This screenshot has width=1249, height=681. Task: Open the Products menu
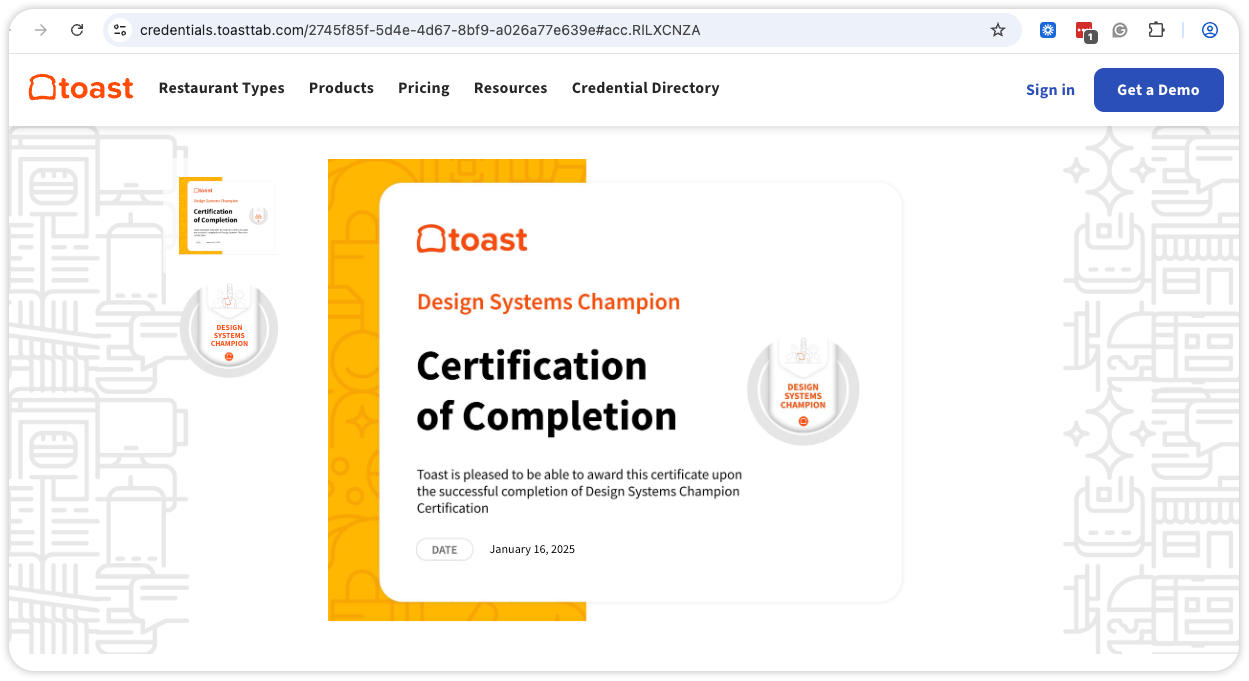tap(341, 88)
